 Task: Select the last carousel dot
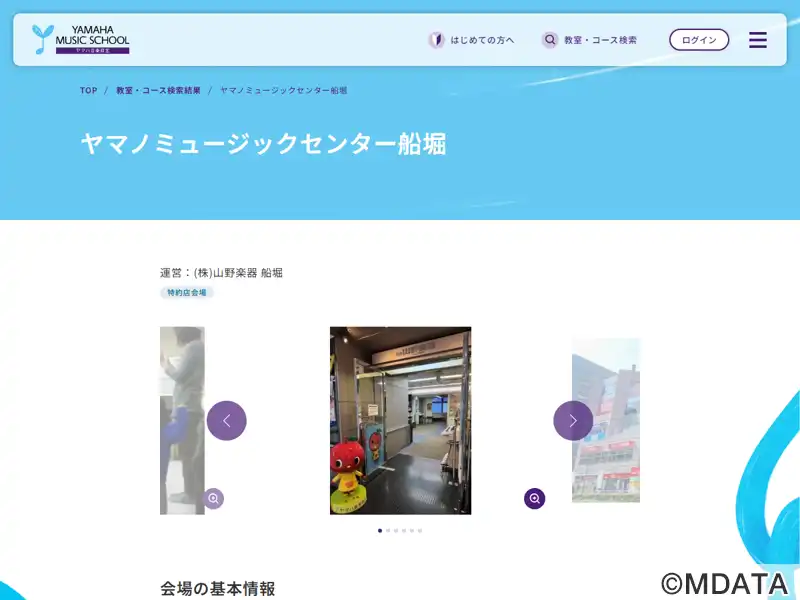tap(420, 531)
